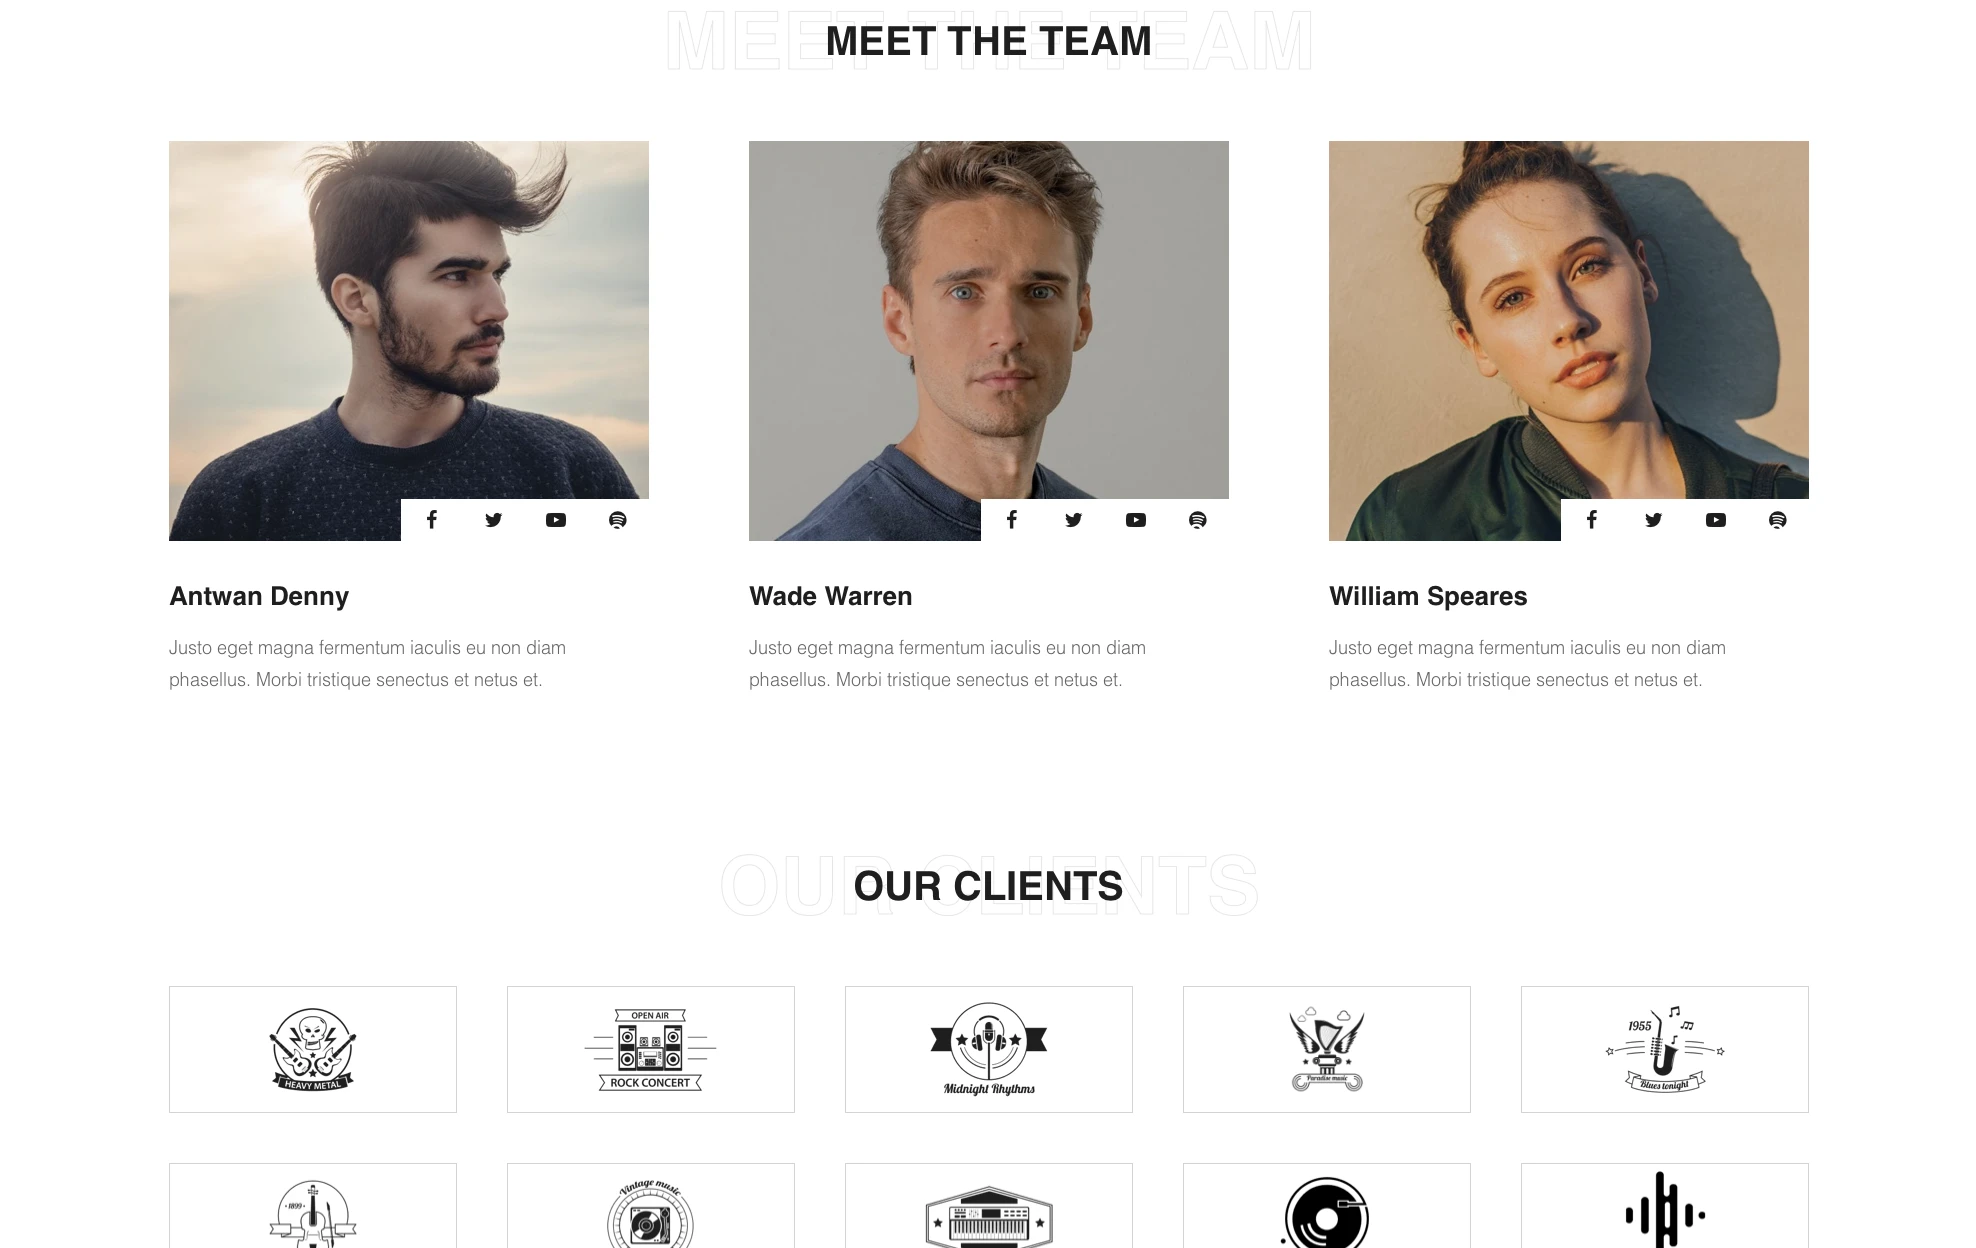Viewport: 1976px width, 1248px height.
Task: Open the Midnight Rhythms client logo
Action: tap(989, 1049)
